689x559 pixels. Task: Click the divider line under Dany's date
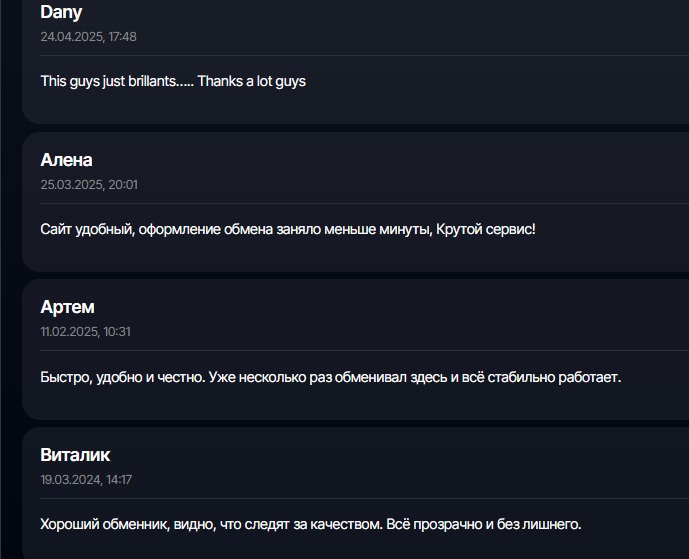(x=360, y=55)
